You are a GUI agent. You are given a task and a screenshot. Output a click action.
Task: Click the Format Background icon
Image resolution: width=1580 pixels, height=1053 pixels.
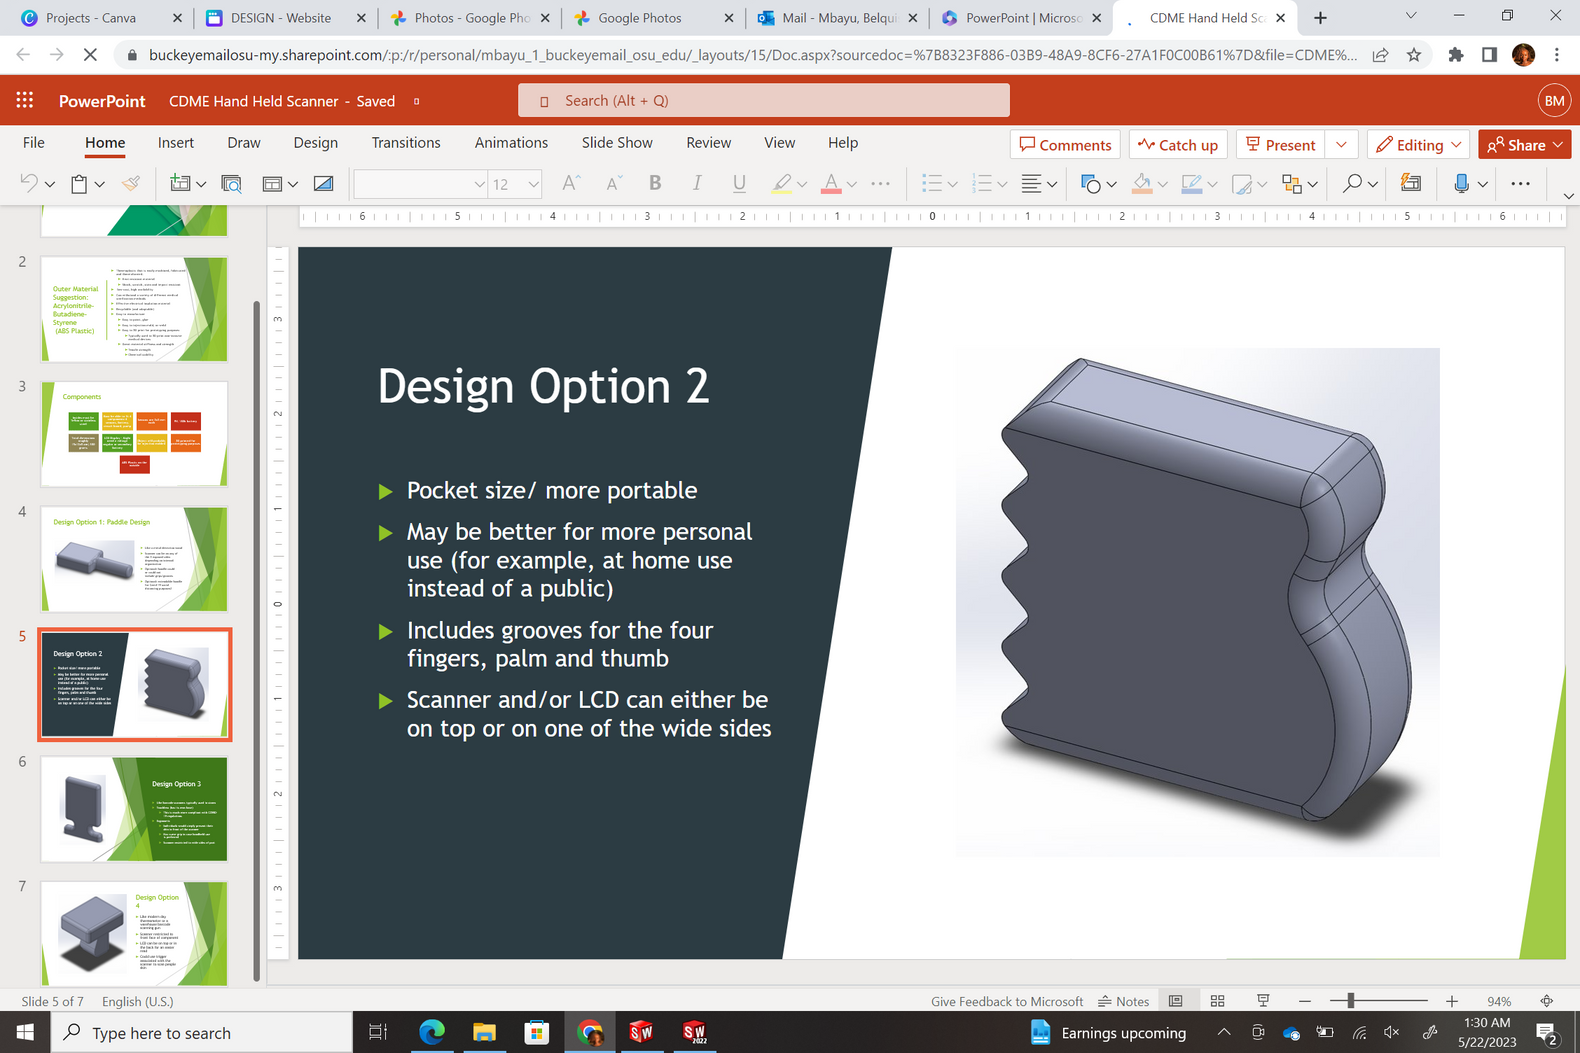tap(323, 183)
